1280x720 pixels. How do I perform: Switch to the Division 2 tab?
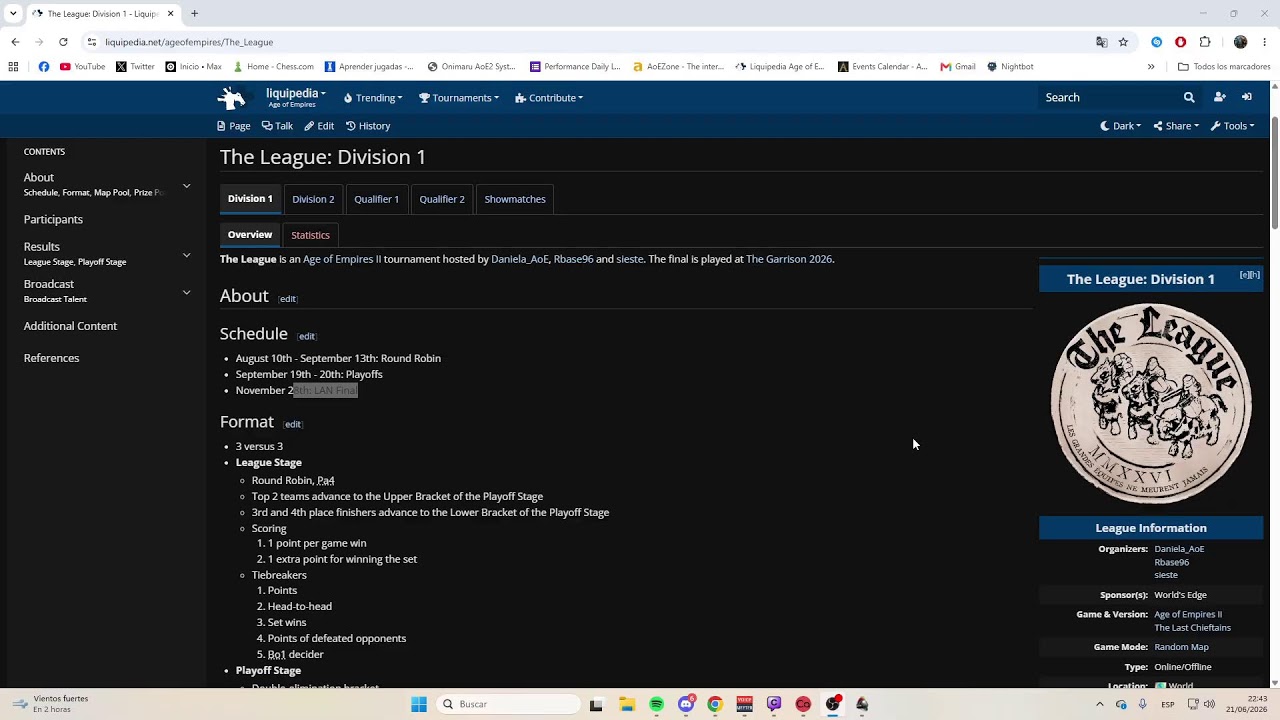[313, 199]
